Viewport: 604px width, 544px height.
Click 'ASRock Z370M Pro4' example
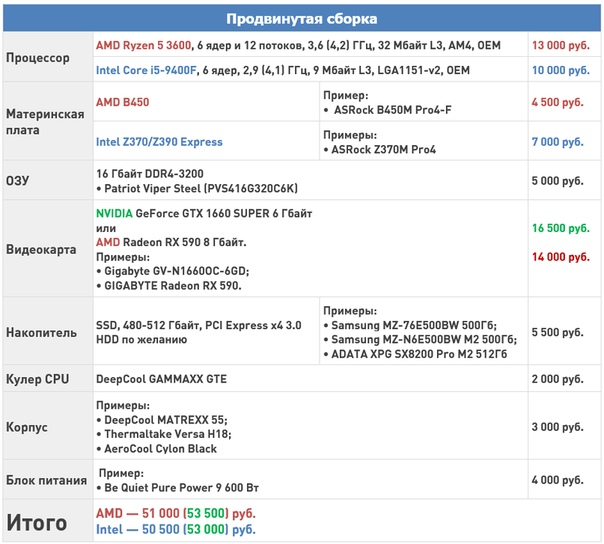click(x=384, y=149)
